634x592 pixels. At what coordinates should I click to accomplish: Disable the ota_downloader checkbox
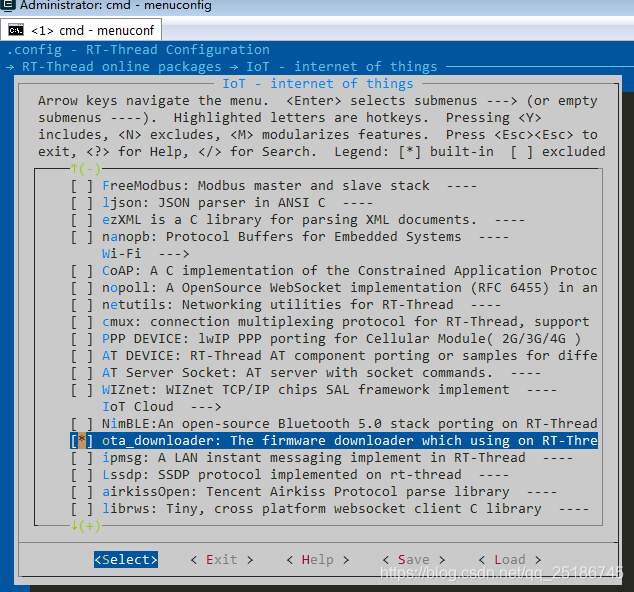coord(82,441)
